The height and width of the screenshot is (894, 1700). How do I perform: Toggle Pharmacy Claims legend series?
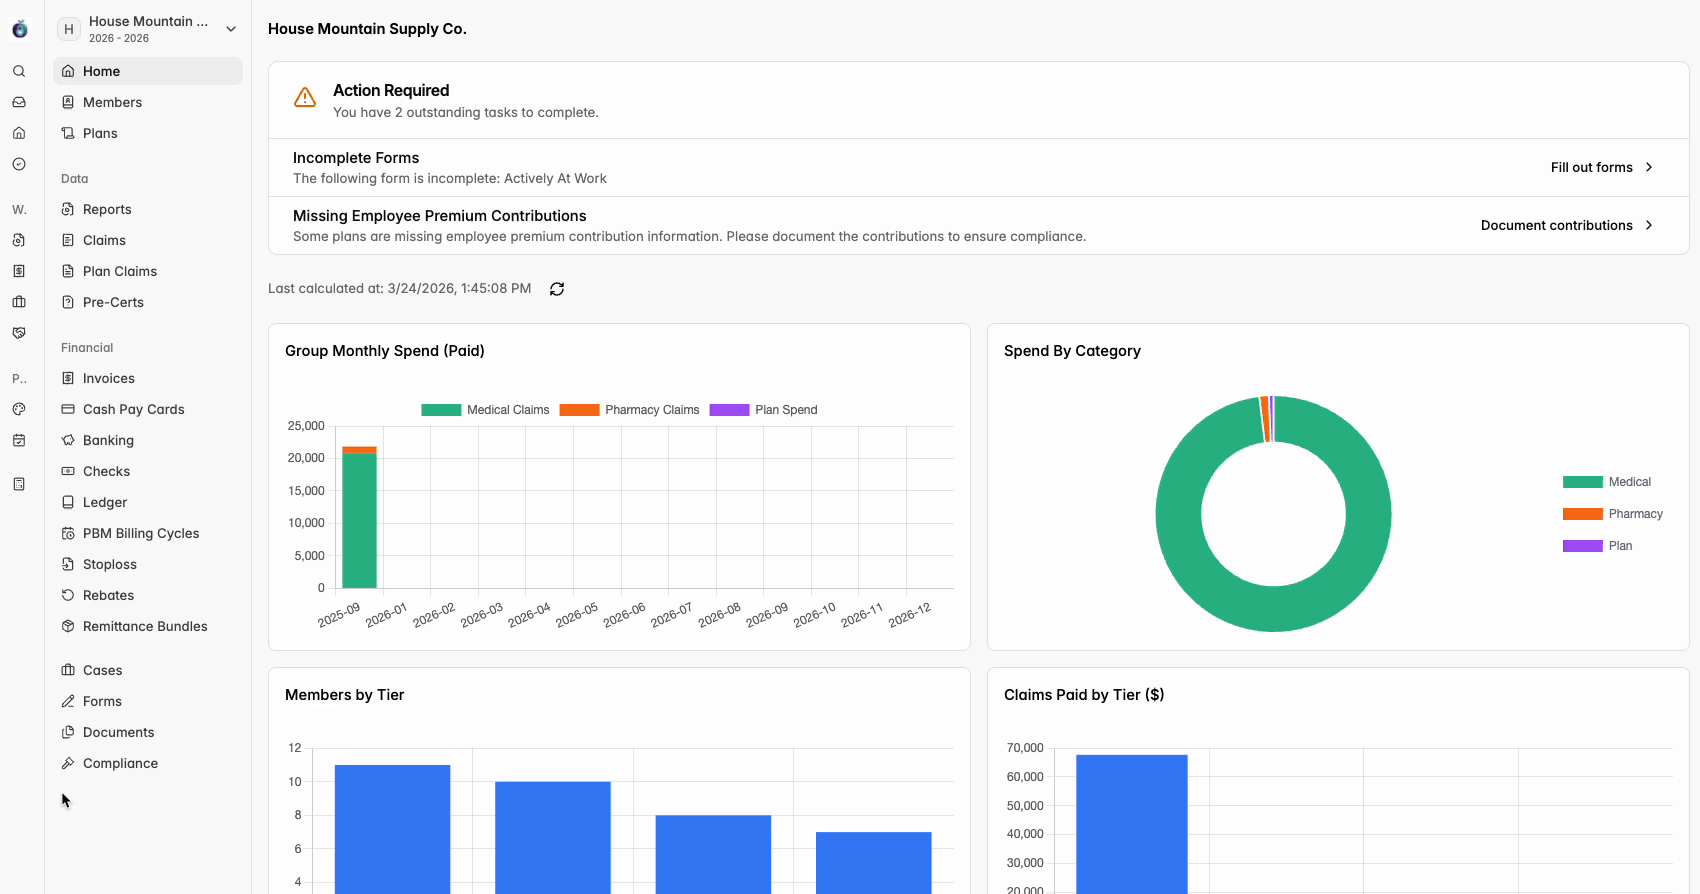pyautogui.click(x=629, y=410)
